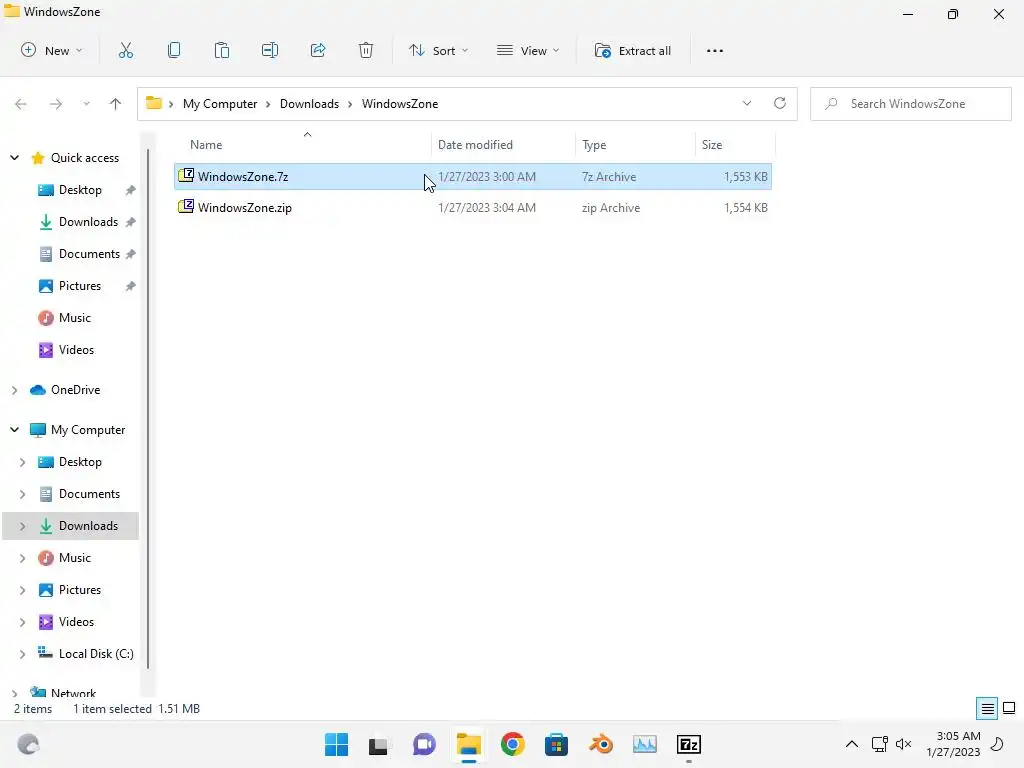Click Downloads in address breadcrumb
Image resolution: width=1024 pixels, height=768 pixels.
tap(310, 104)
